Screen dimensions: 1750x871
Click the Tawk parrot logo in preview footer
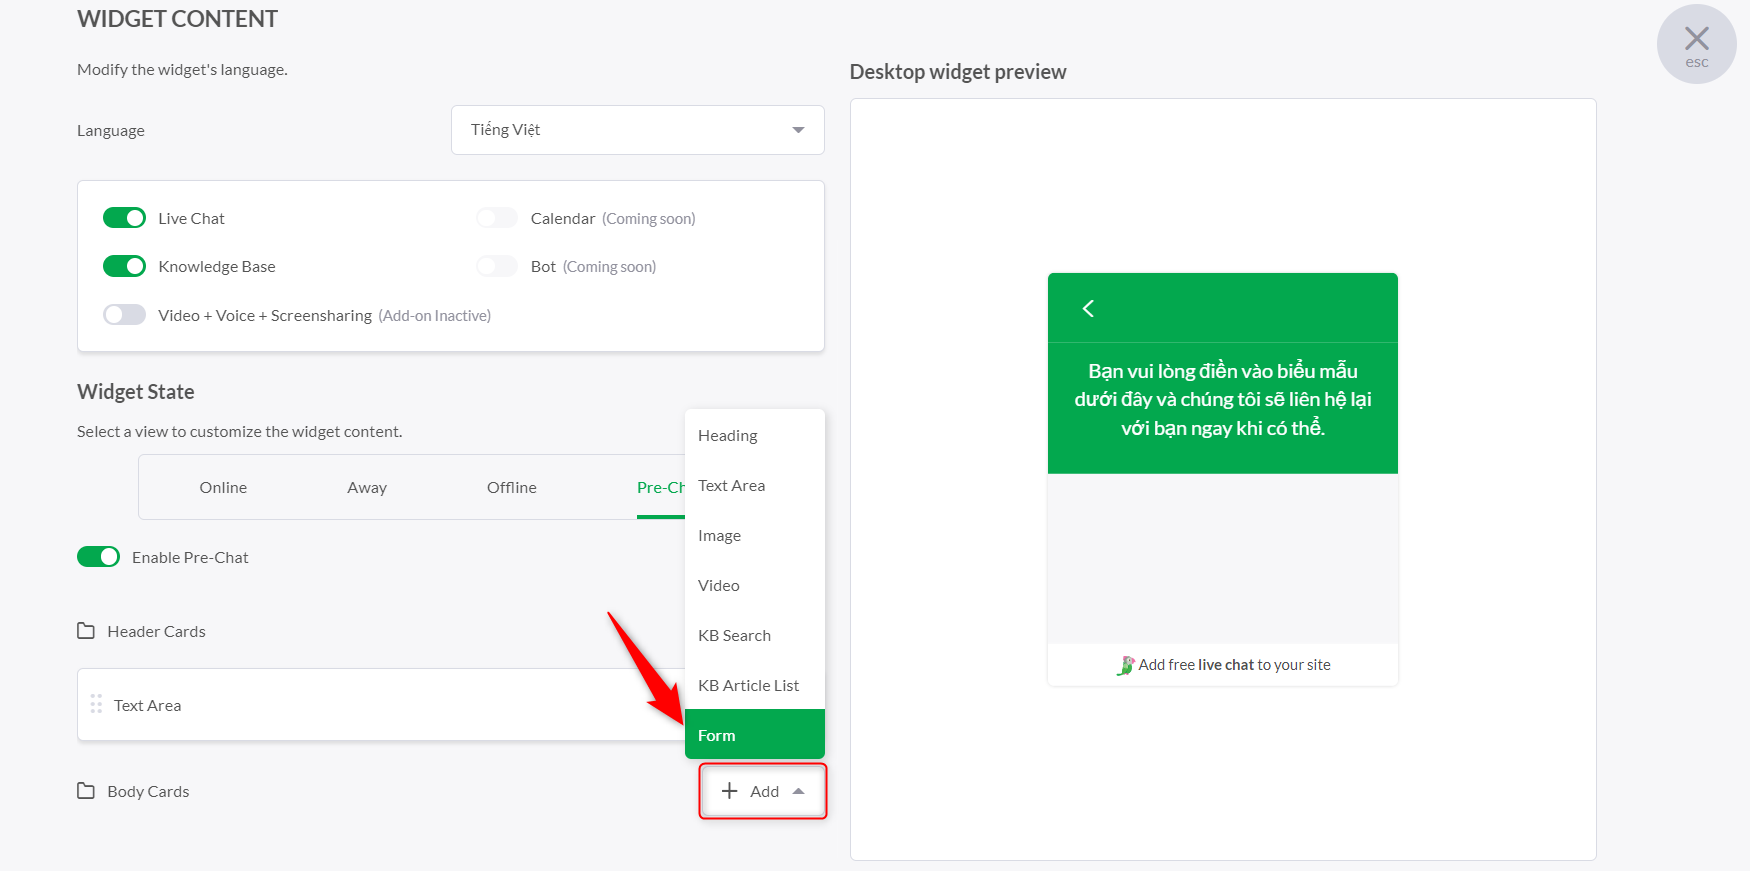[x=1126, y=665]
